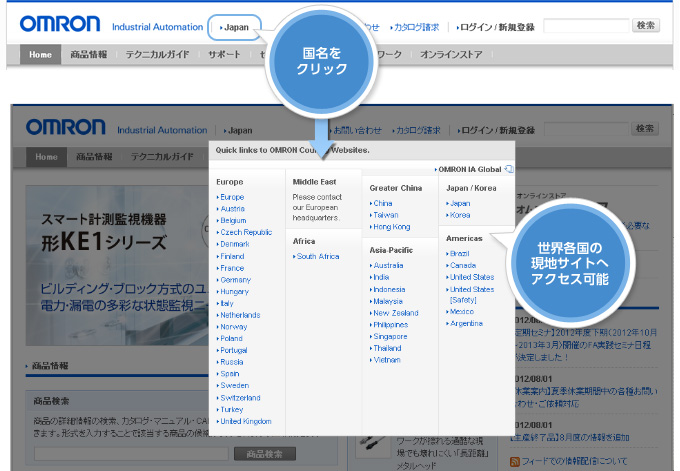The height and width of the screenshot is (471, 680).
Task: Open テクニカルガイド in the top navigation bar
Action: coord(157,55)
